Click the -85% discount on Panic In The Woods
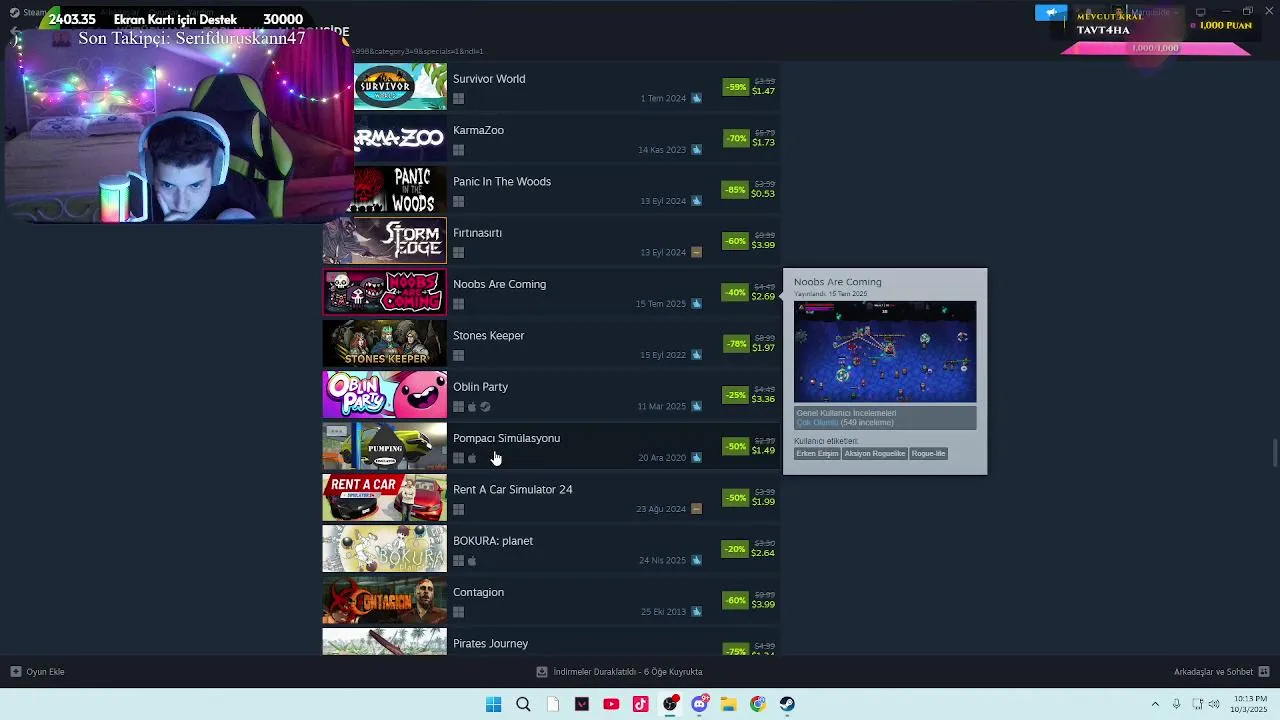Image resolution: width=1280 pixels, height=720 pixels. coord(736,190)
